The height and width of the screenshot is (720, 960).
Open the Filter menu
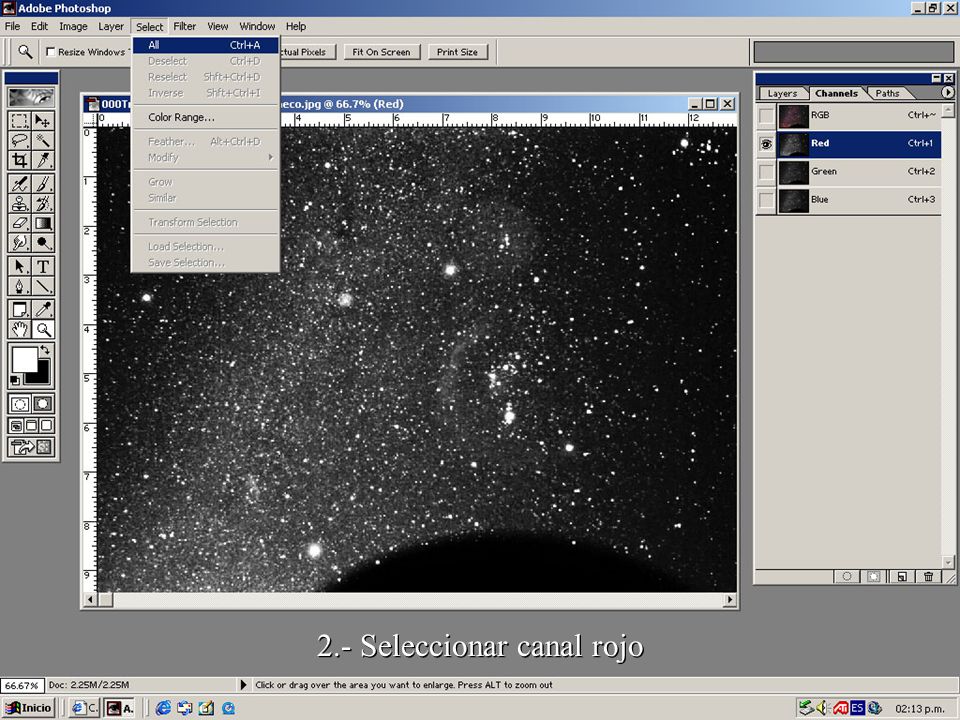(184, 26)
